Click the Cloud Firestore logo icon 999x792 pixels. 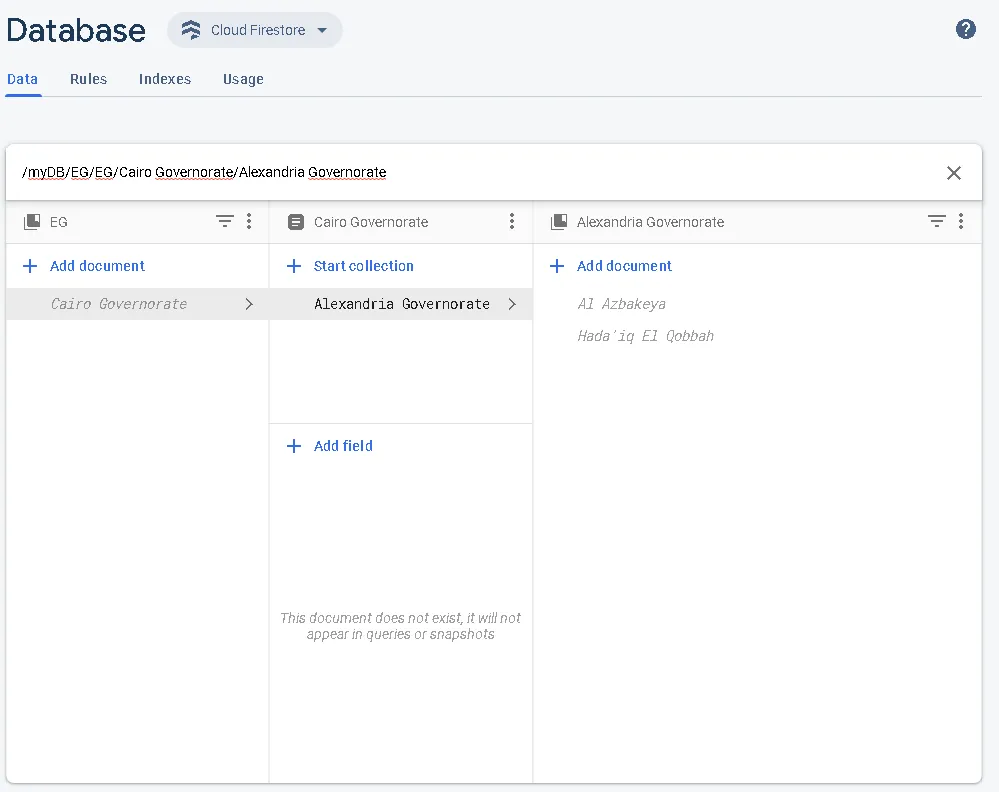point(191,30)
